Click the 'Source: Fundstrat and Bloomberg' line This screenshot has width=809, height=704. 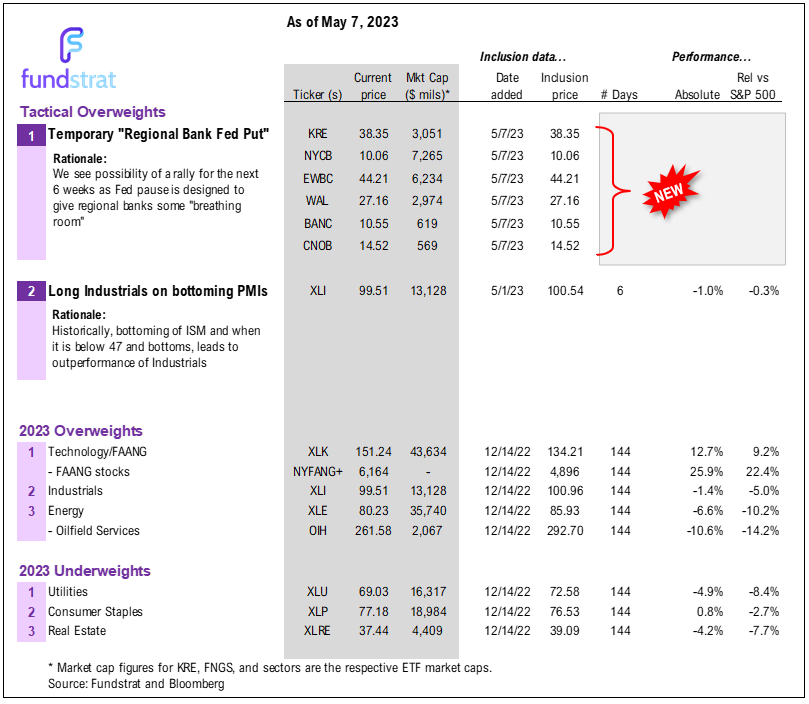[x=136, y=684]
